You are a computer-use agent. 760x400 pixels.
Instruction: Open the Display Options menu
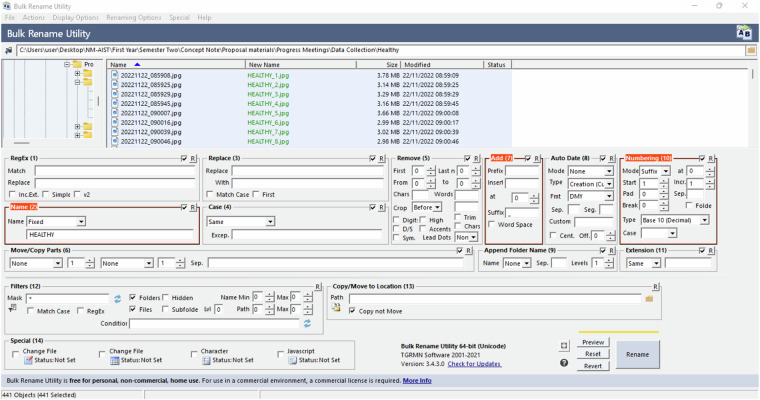(x=76, y=17)
